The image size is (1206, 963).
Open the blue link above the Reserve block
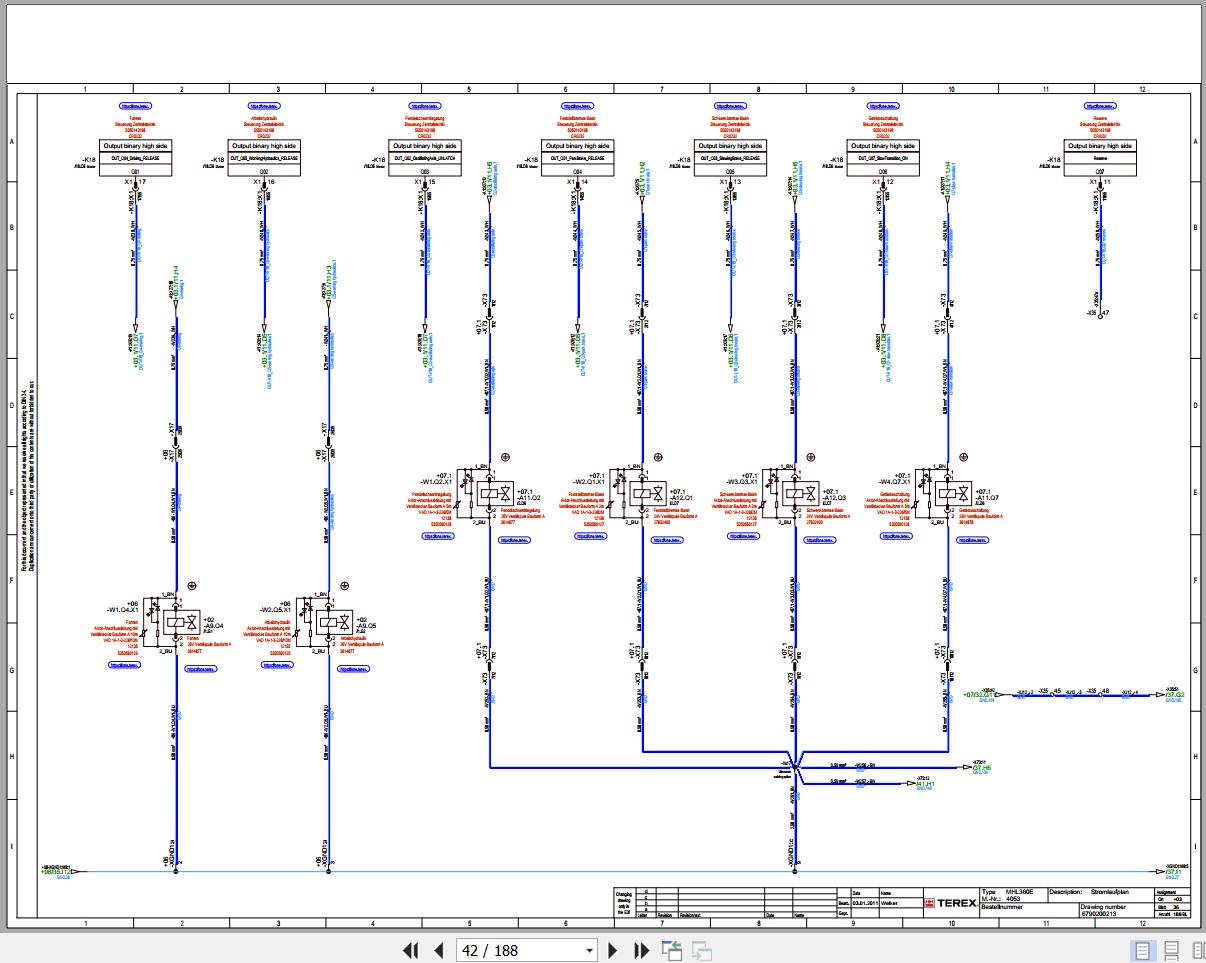point(1099,105)
